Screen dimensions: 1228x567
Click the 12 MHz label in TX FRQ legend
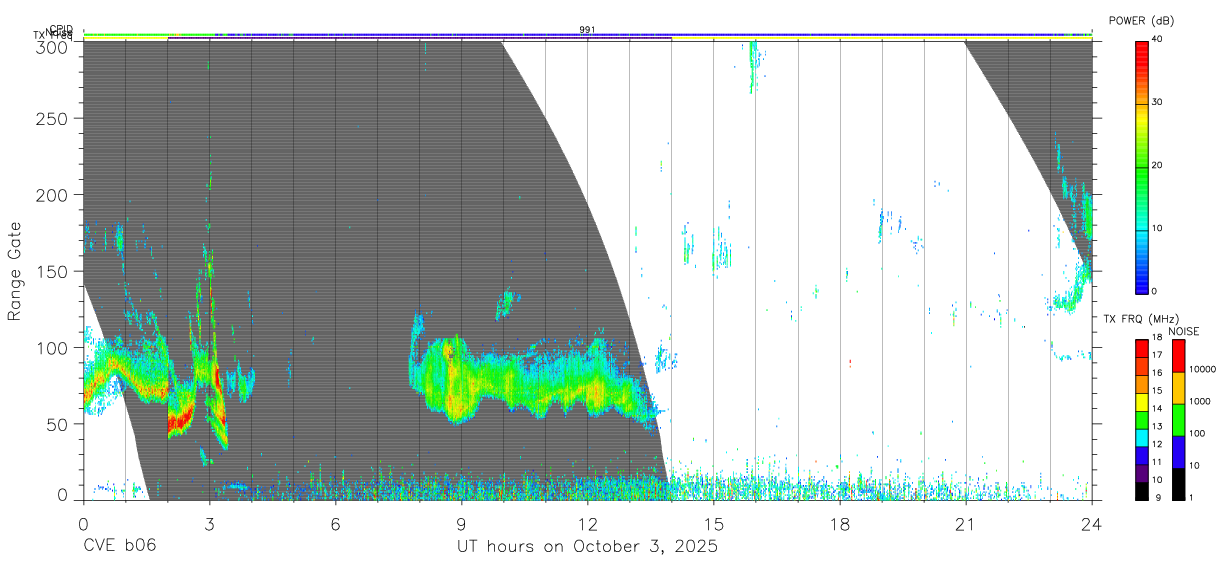coord(1156,444)
